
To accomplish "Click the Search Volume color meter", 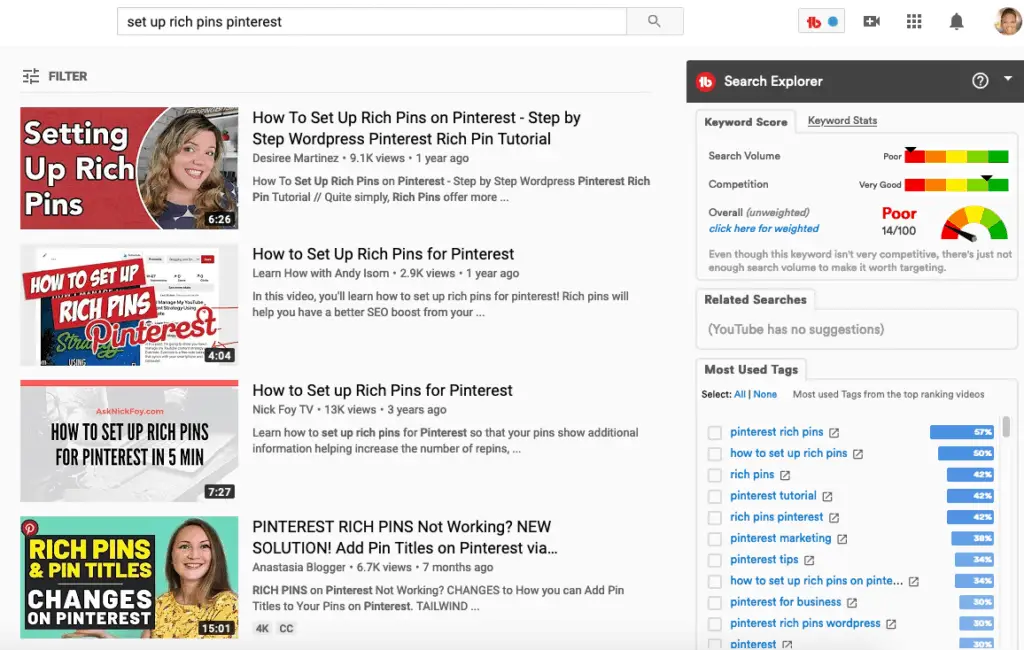I will pyautogui.click(x=956, y=156).
